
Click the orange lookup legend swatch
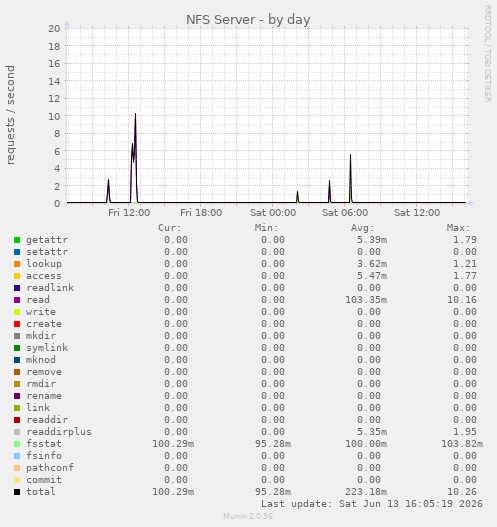click(x=17, y=264)
